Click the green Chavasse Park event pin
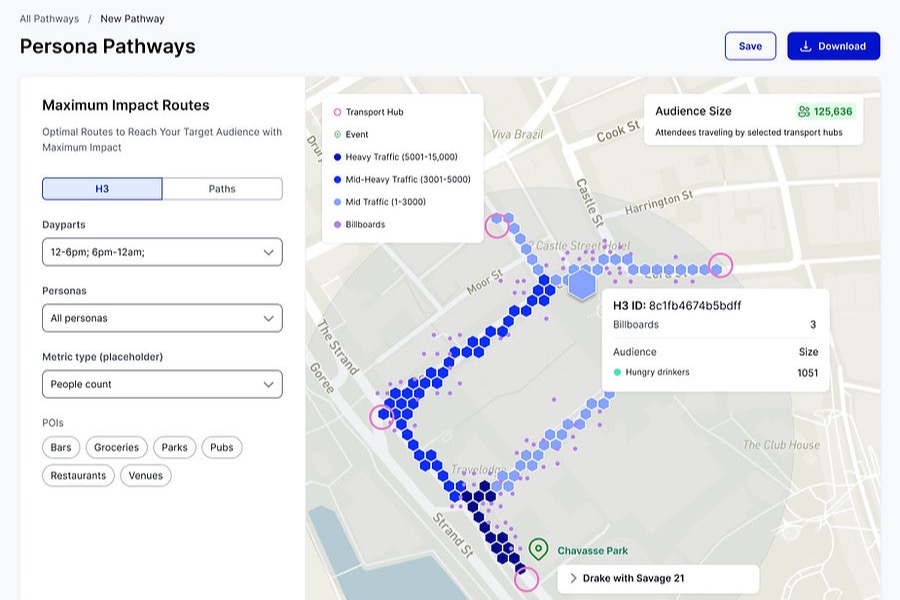This screenshot has width=900, height=600. pyautogui.click(x=538, y=549)
